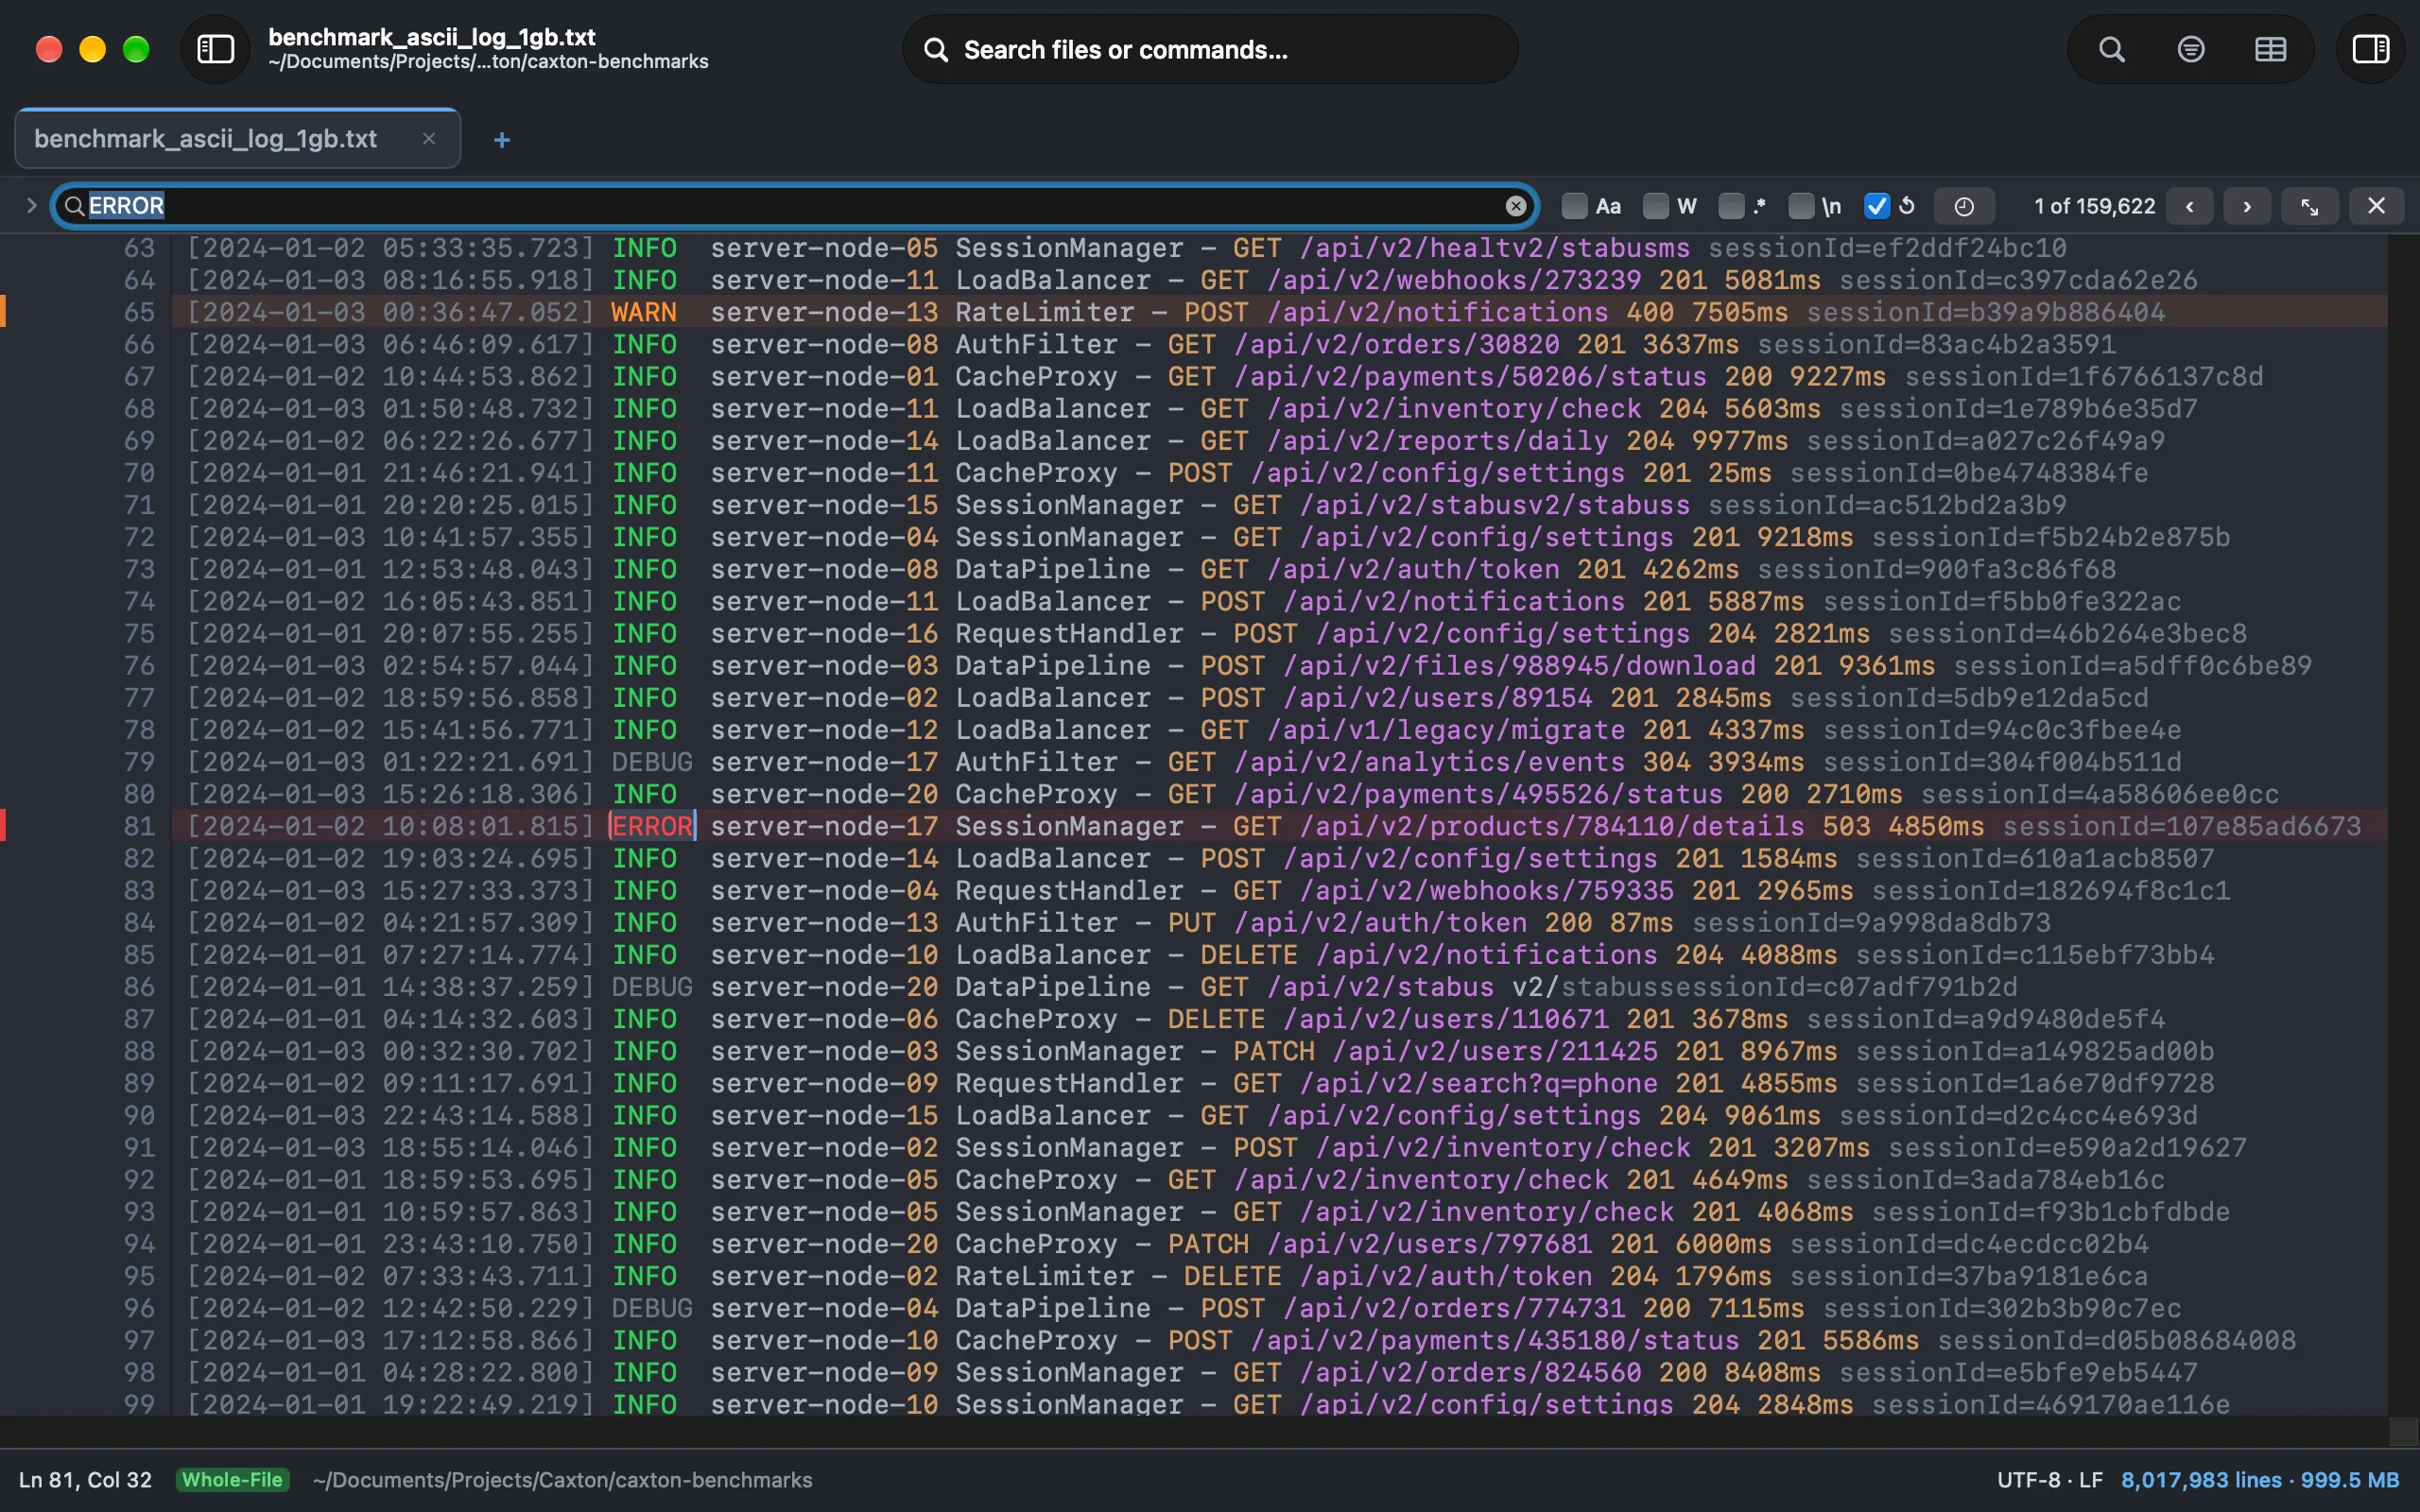This screenshot has width=2420, height=1512.
Task: Click WARN on line 65
Action: [x=644, y=312]
